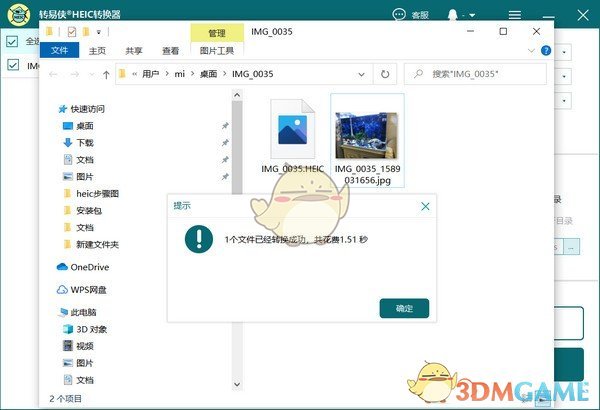600x410 pixels.
Task: Open pinned 文档 under quick access
Action: pos(78,160)
